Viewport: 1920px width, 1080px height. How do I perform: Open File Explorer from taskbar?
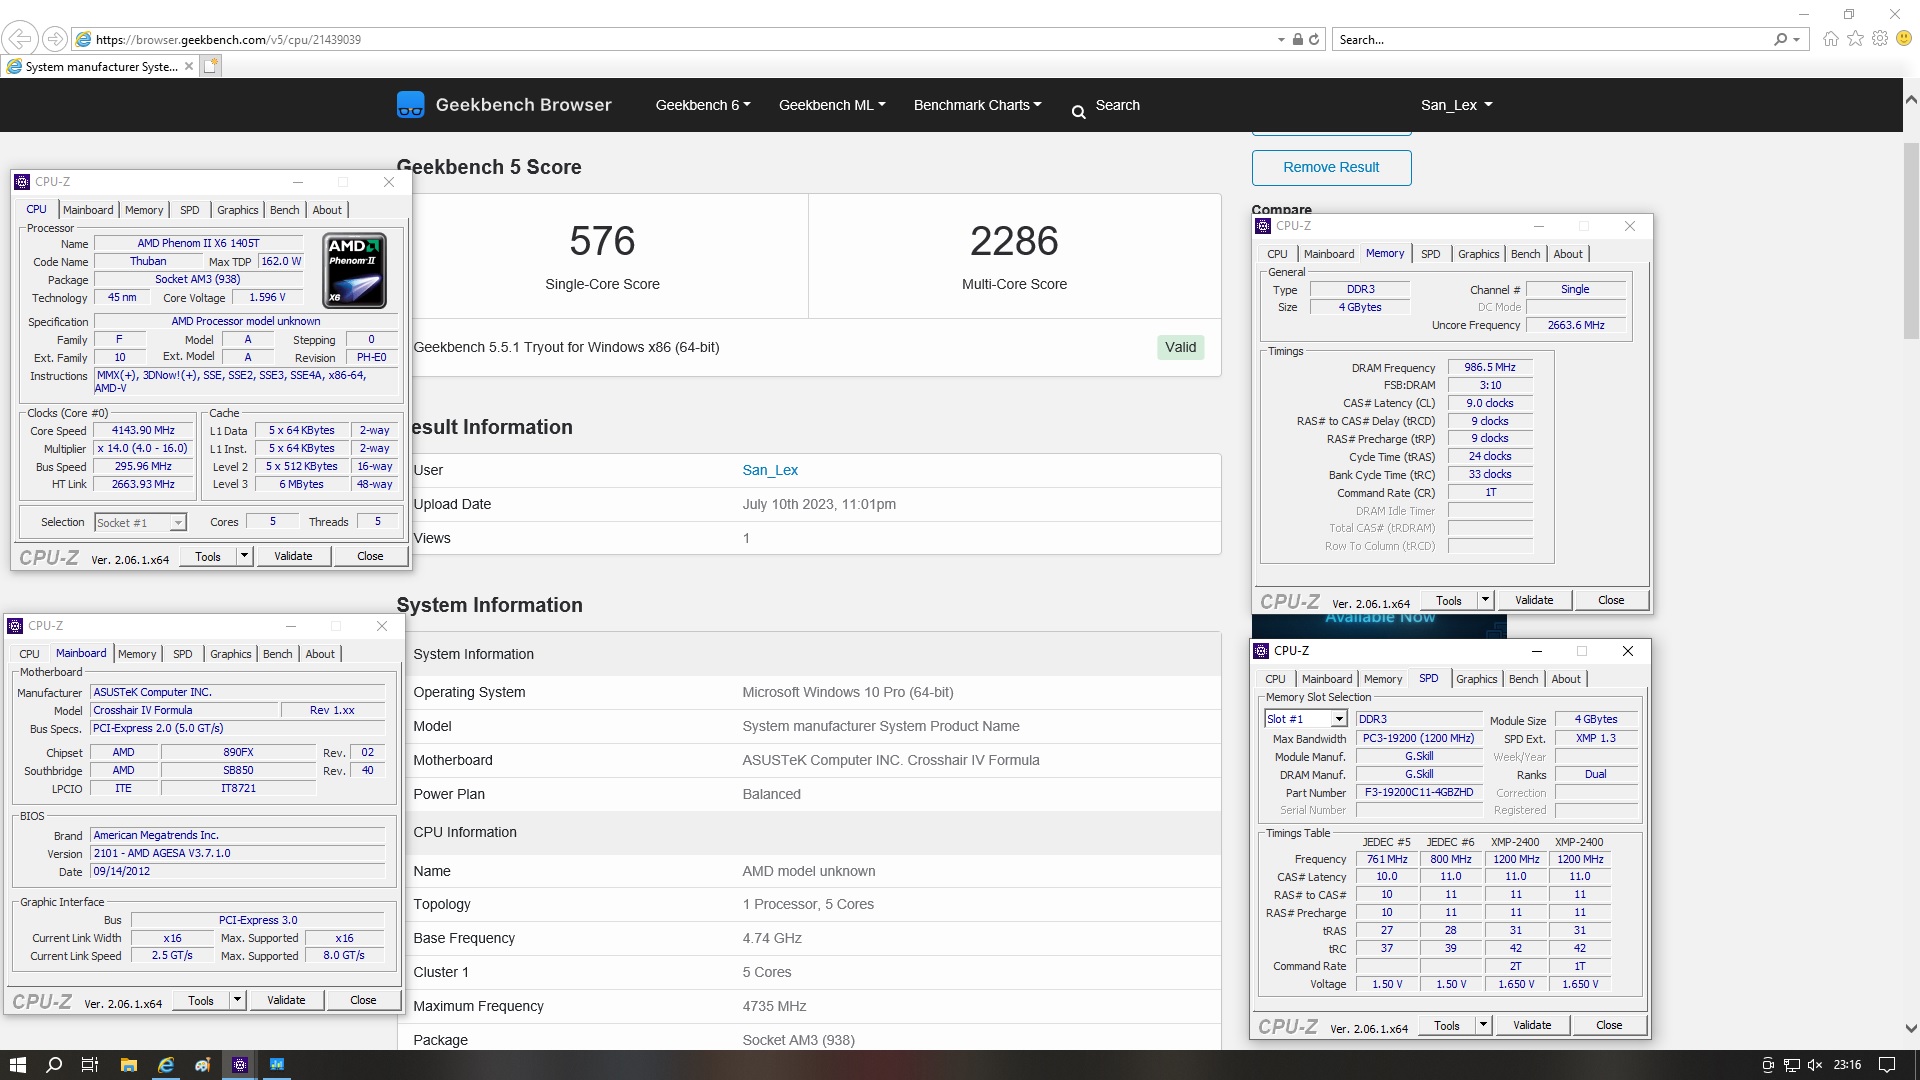(128, 1065)
